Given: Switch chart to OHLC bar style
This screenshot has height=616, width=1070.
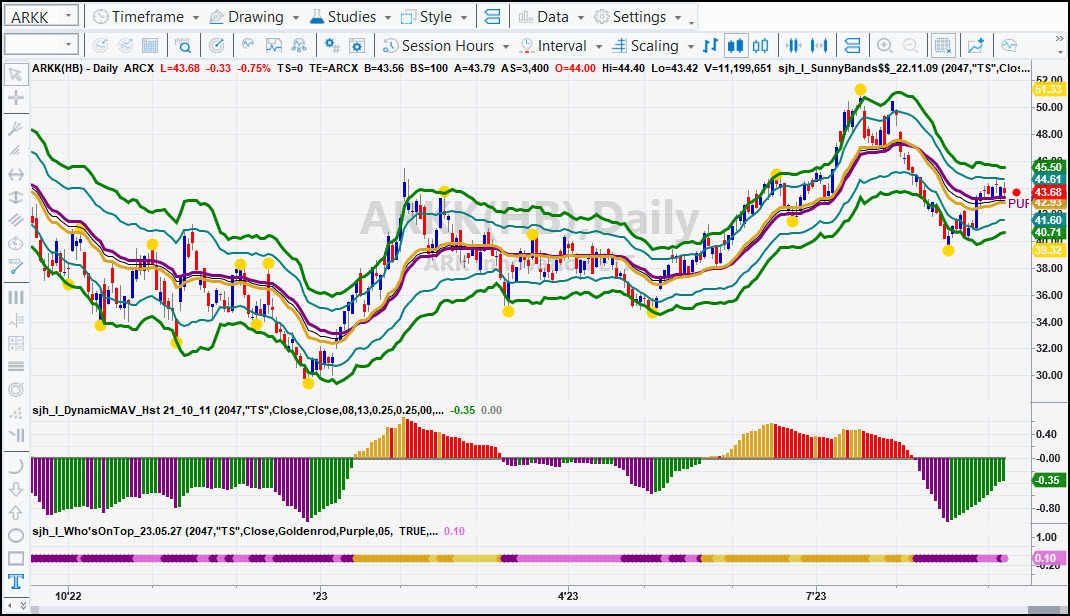Looking at the screenshot, I should point(710,46).
